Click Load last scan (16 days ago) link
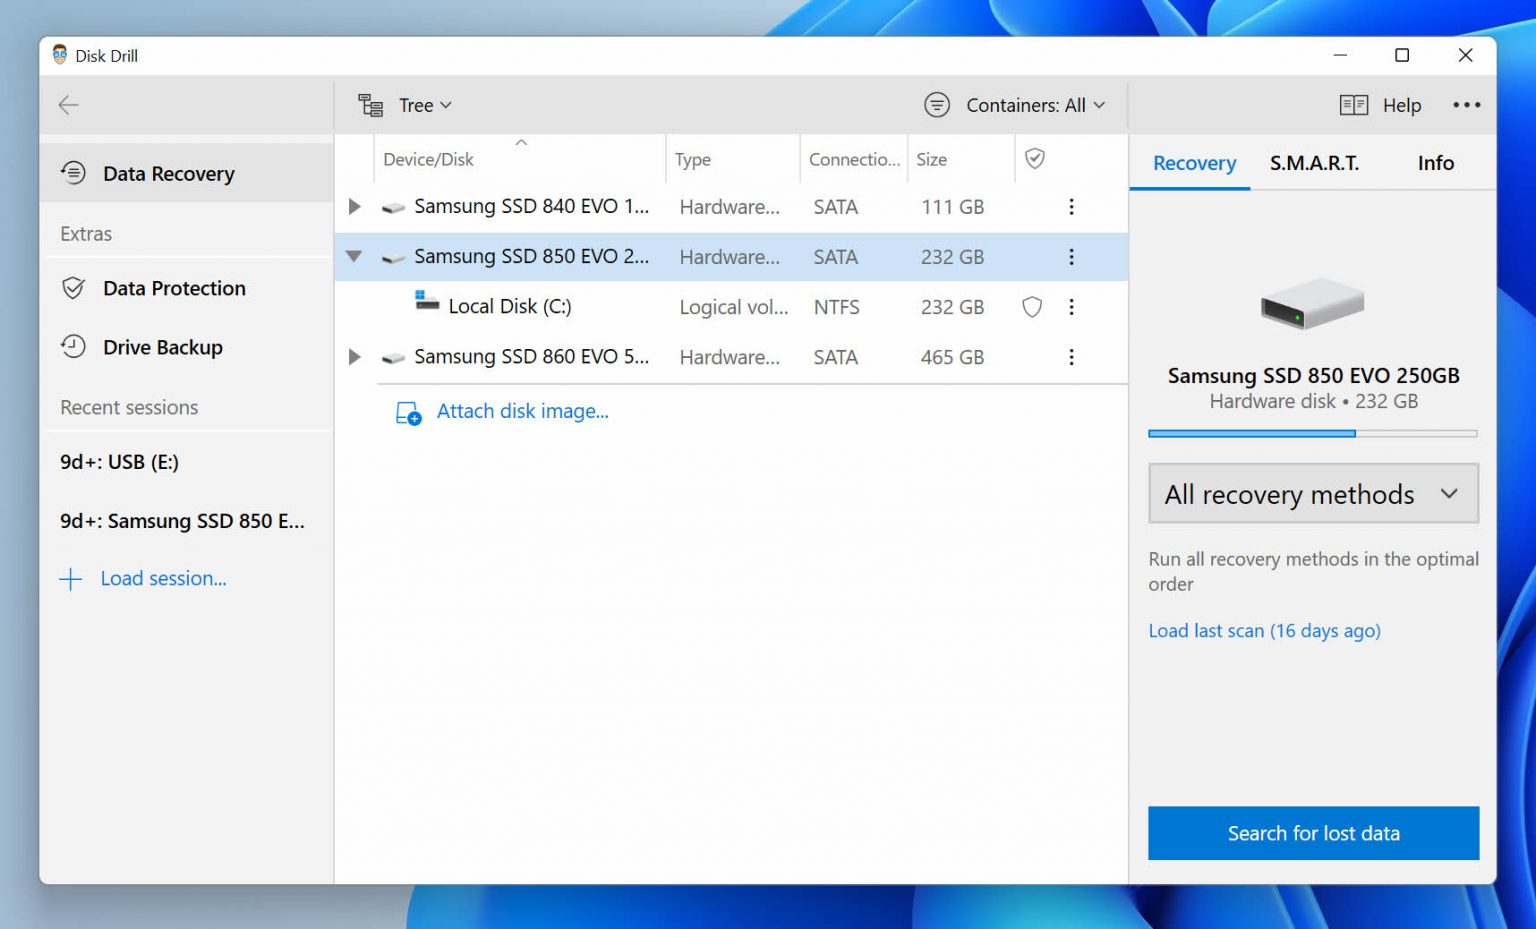This screenshot has height=929, width=1536. click(1264, 631)
